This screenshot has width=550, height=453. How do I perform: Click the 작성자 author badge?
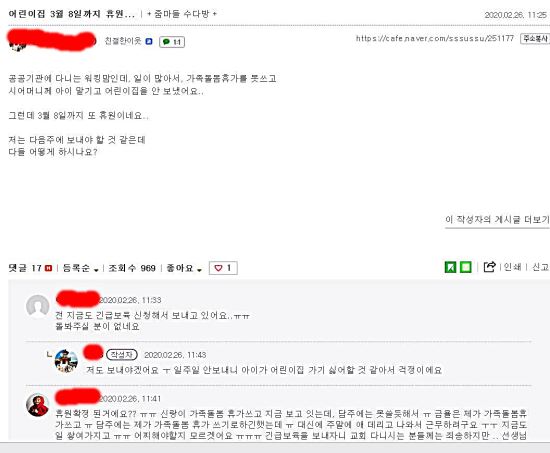pyautogui.click(x=121, y=355)
